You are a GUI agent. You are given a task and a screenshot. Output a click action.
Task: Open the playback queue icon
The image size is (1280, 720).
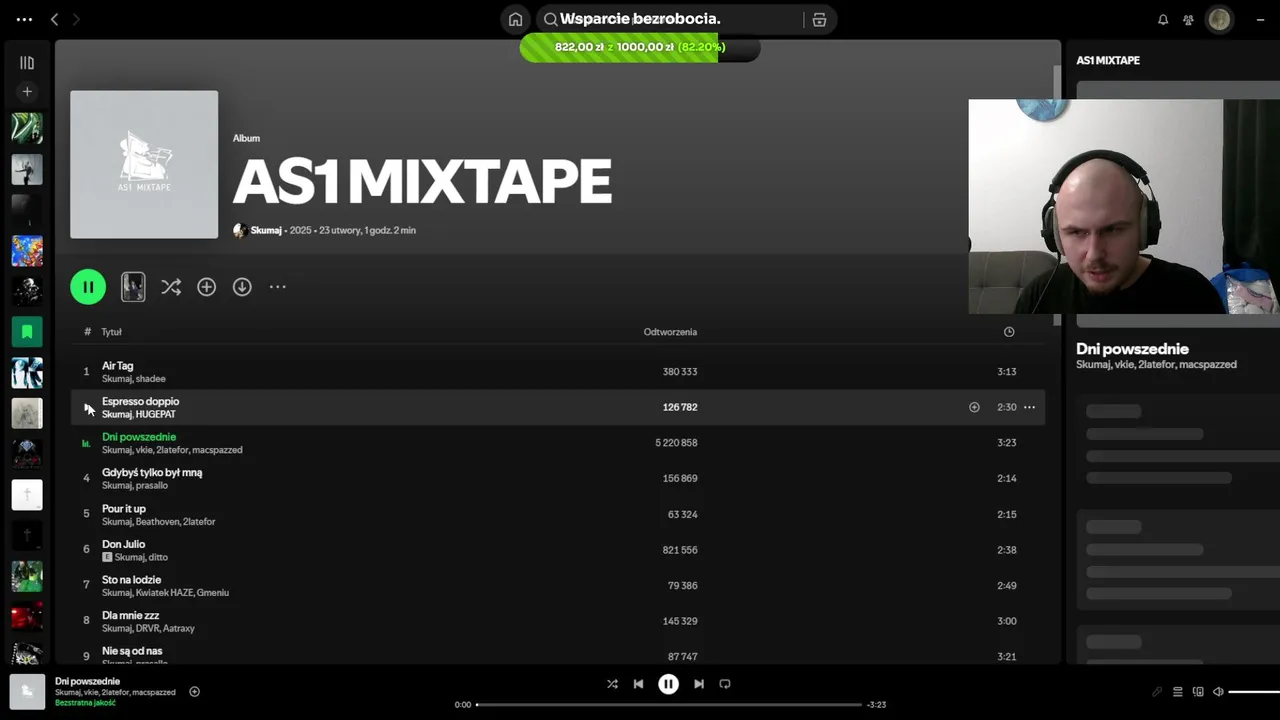pos(1178,692)
